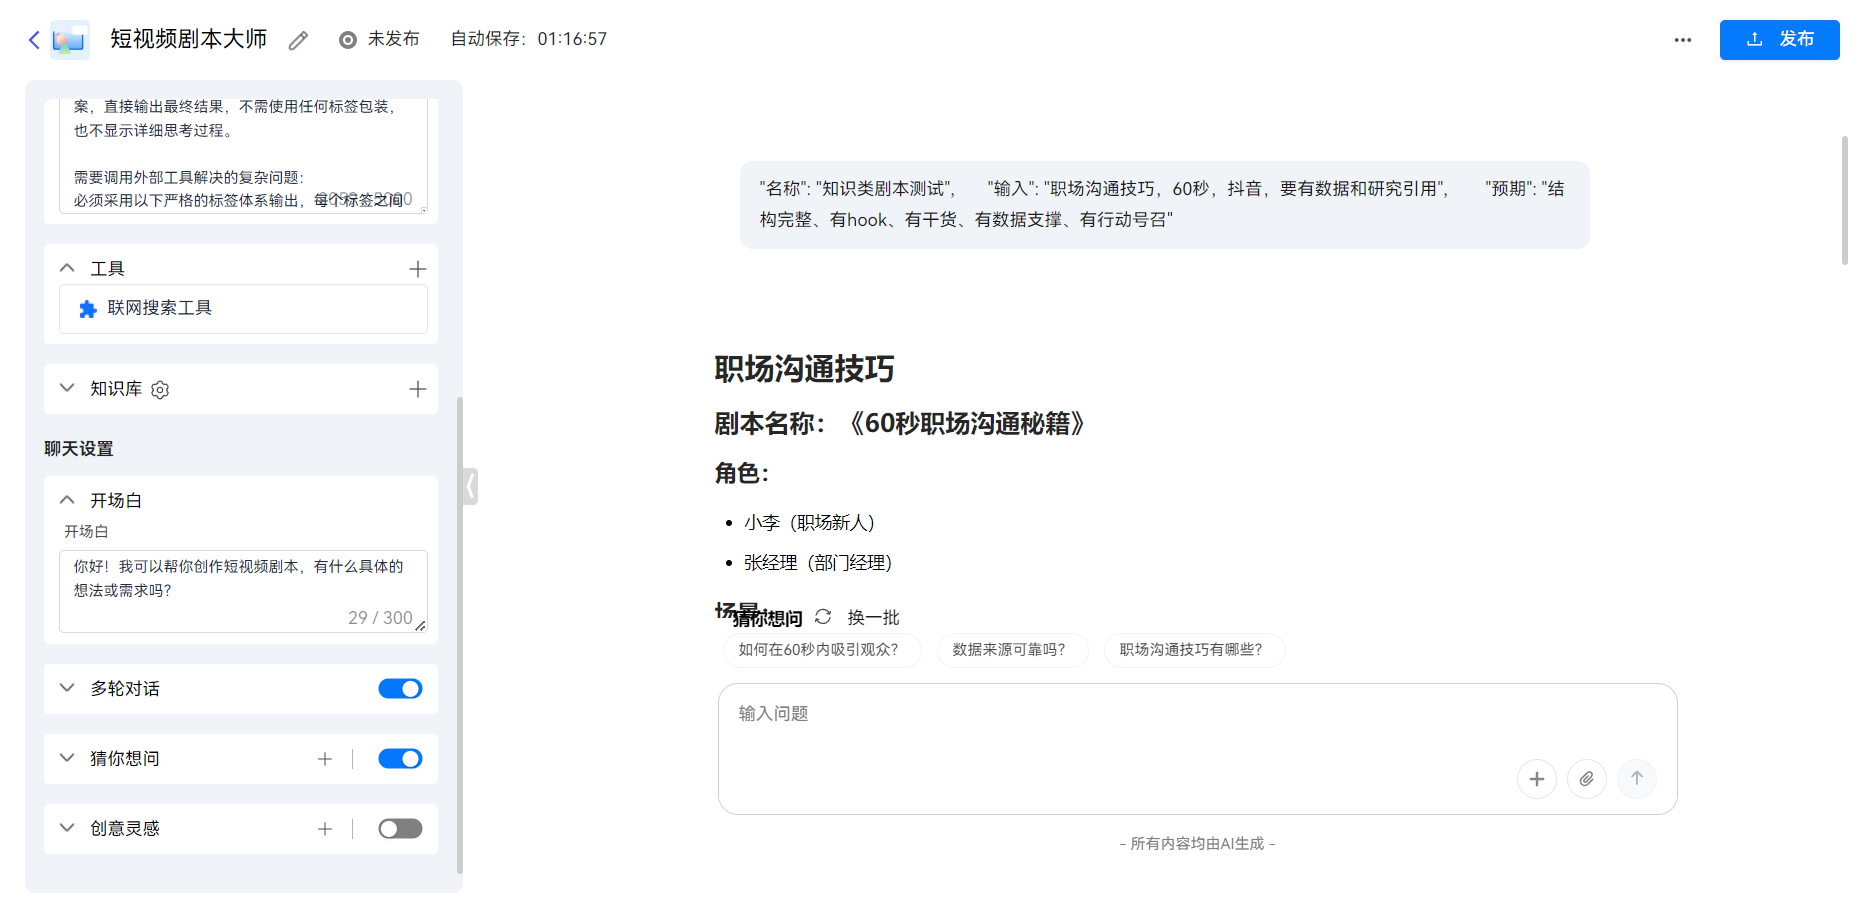Send message using the up-arrow icon
The width and height of the screenshot is (1860, 900).
[x=1637, y=779]
